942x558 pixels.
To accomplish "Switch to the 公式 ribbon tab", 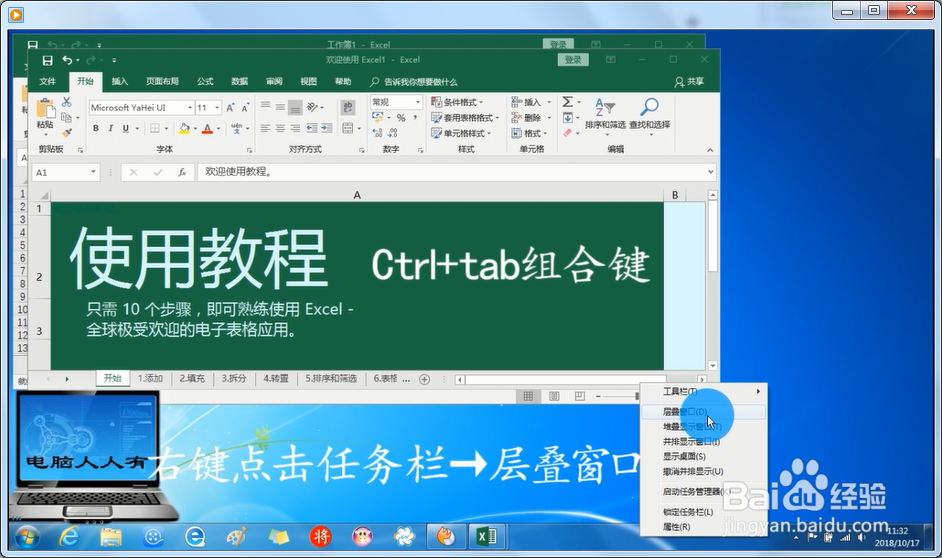I will (x=205, y=82).
